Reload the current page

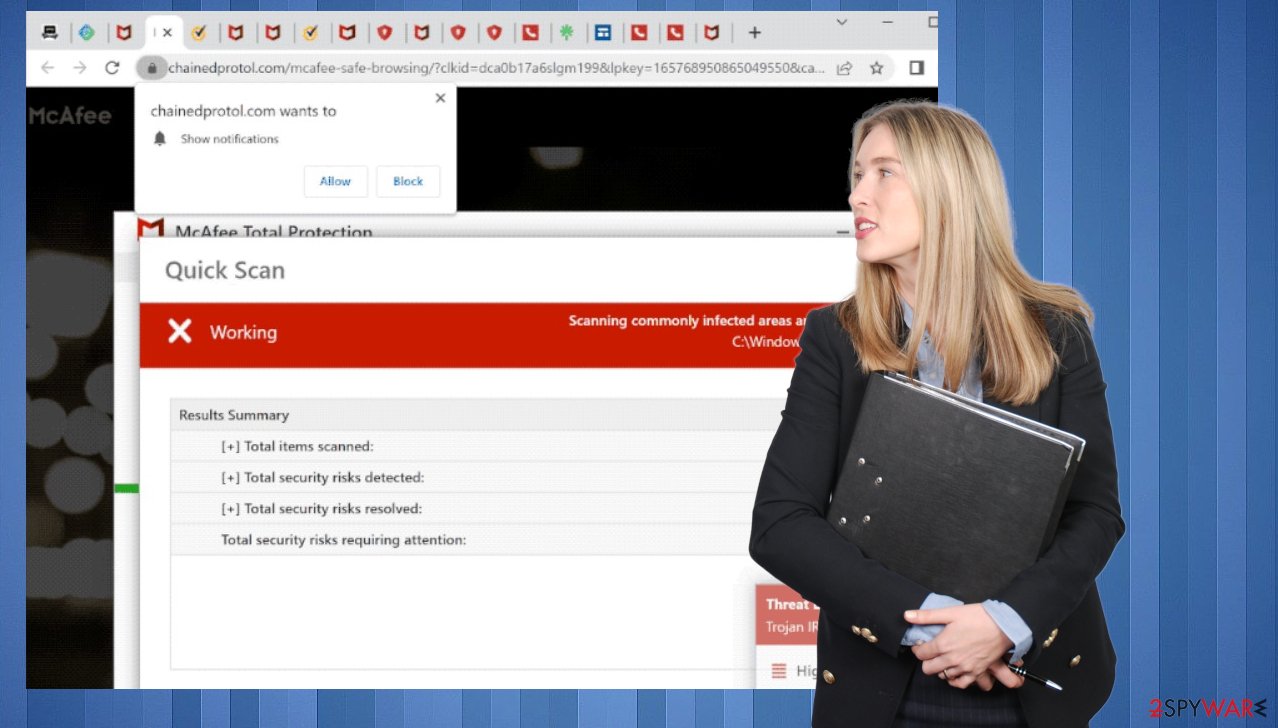tap(112, 68)
